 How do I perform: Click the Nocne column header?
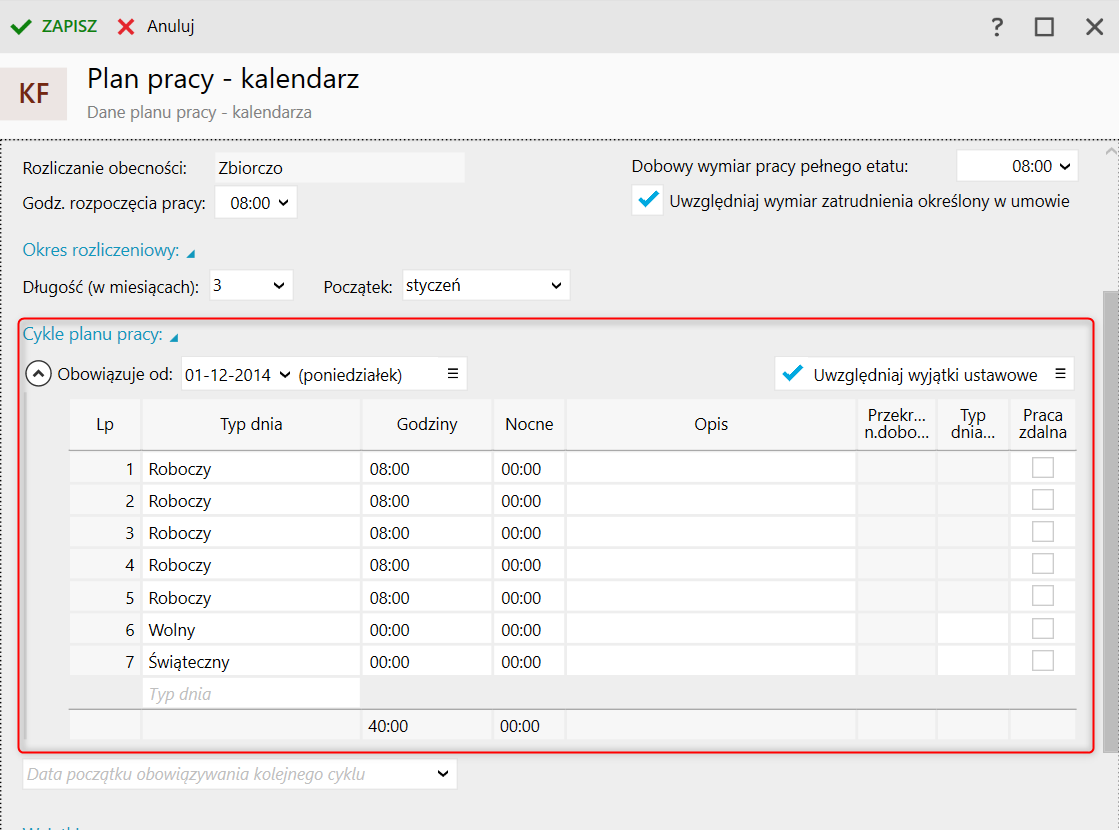click(529, 424)
